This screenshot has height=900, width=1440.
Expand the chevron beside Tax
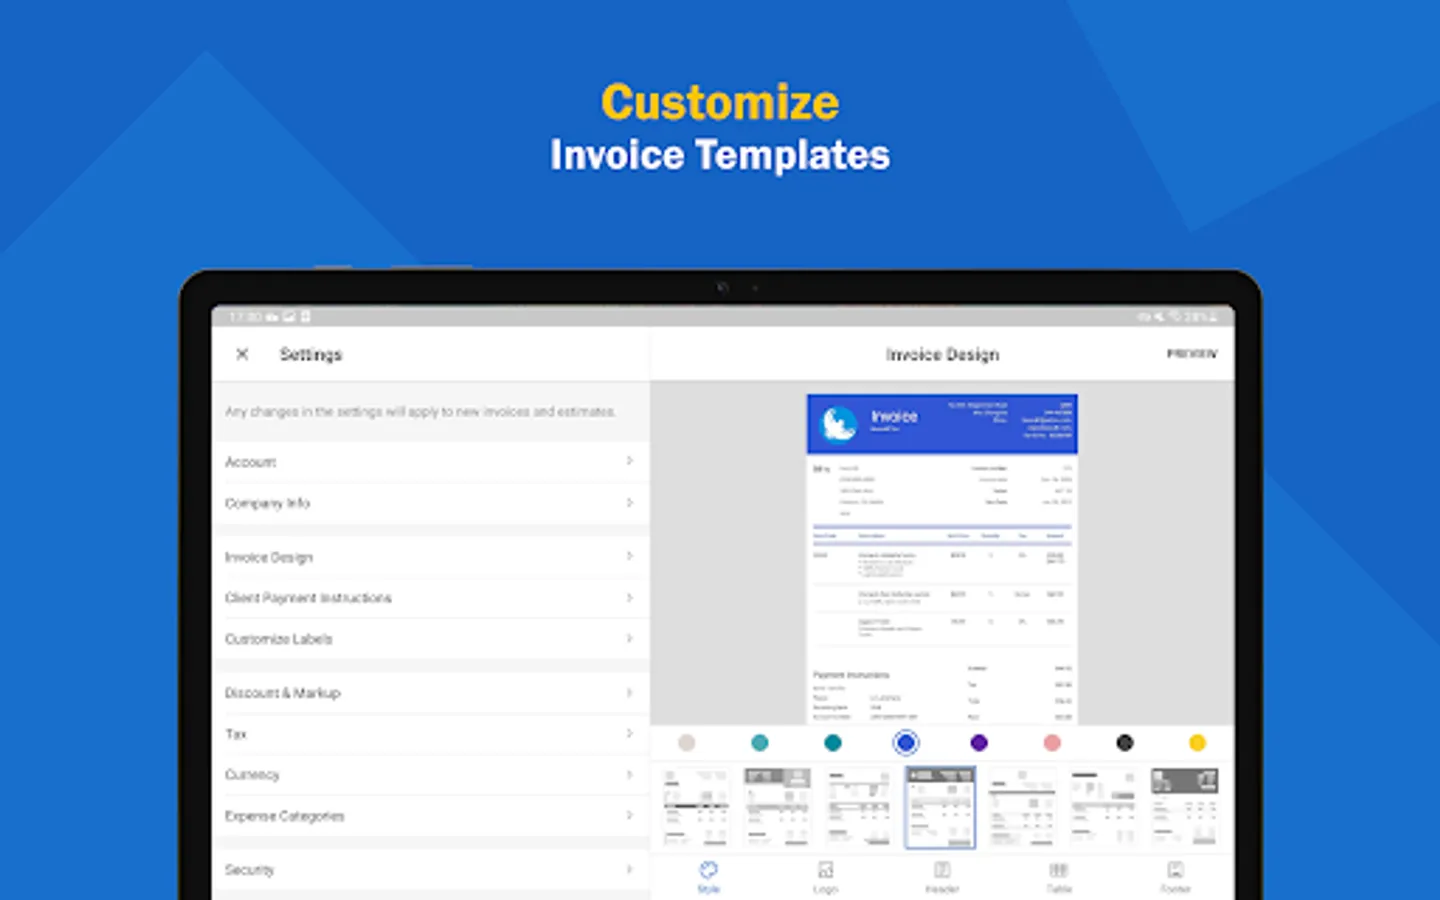click(x=629, y=733)
